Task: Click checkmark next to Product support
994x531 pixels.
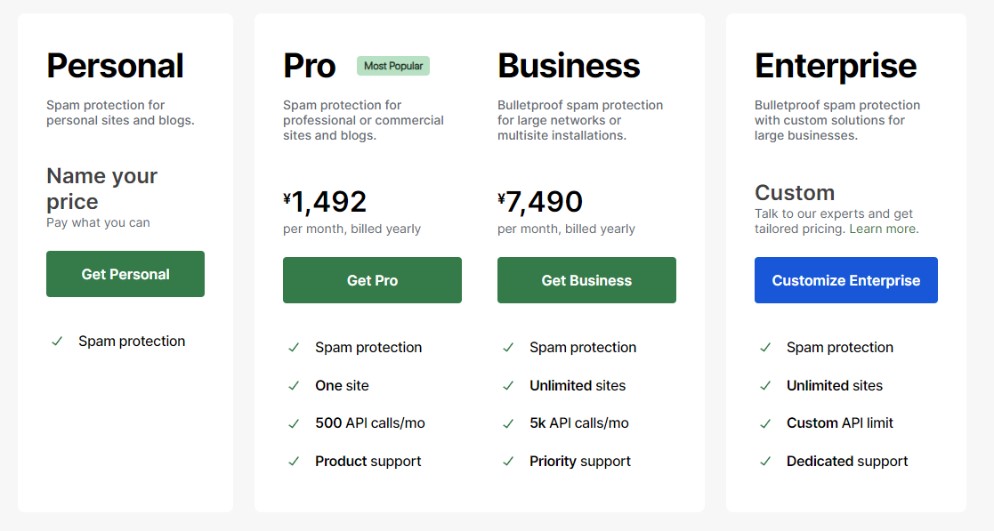Action: tap(294, 461)
